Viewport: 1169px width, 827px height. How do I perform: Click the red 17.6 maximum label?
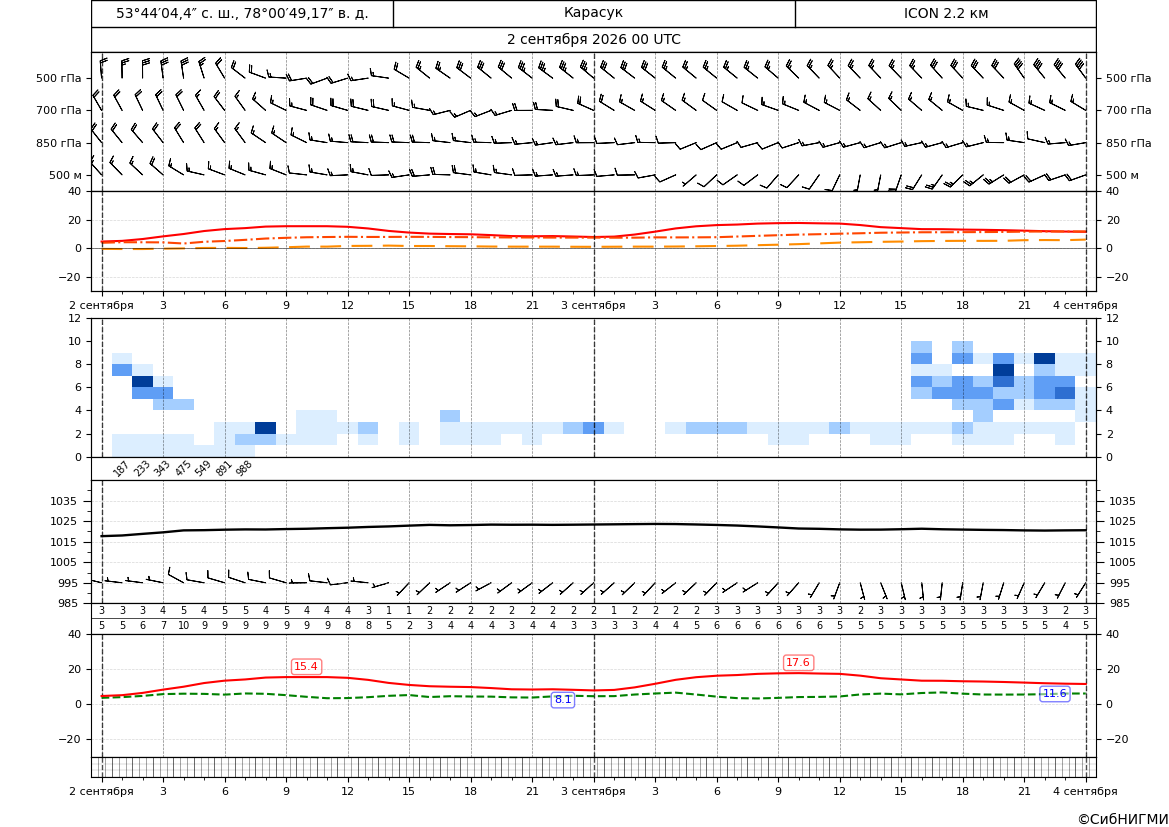click(798, 662)
